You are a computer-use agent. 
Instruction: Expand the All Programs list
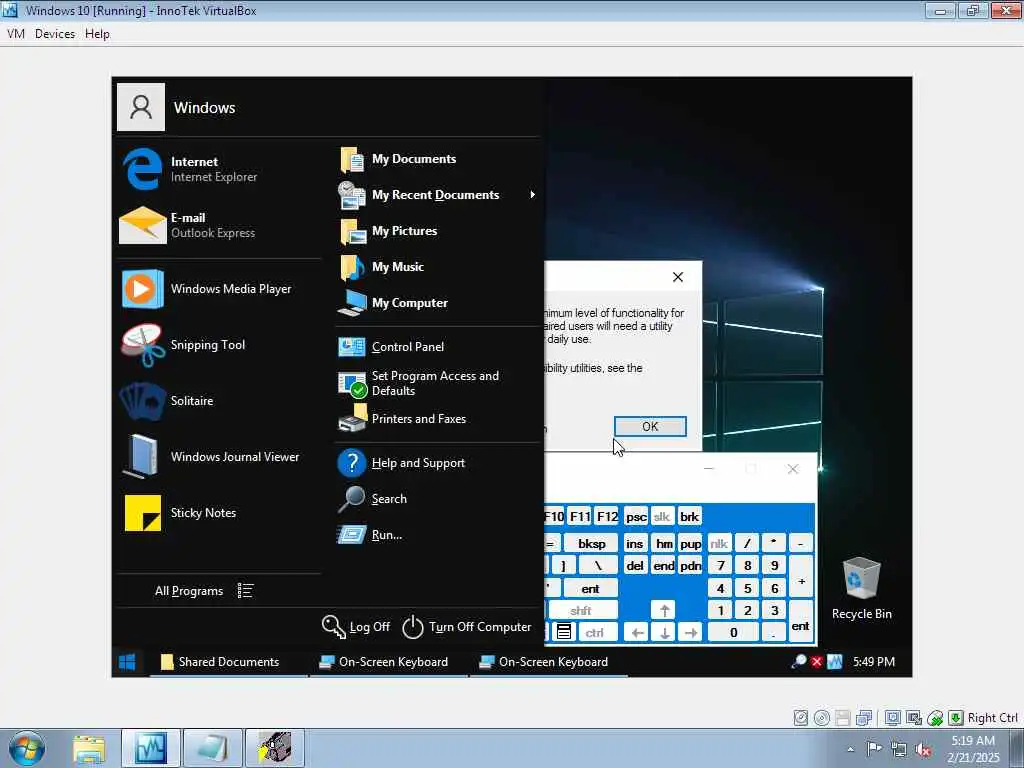204,591
